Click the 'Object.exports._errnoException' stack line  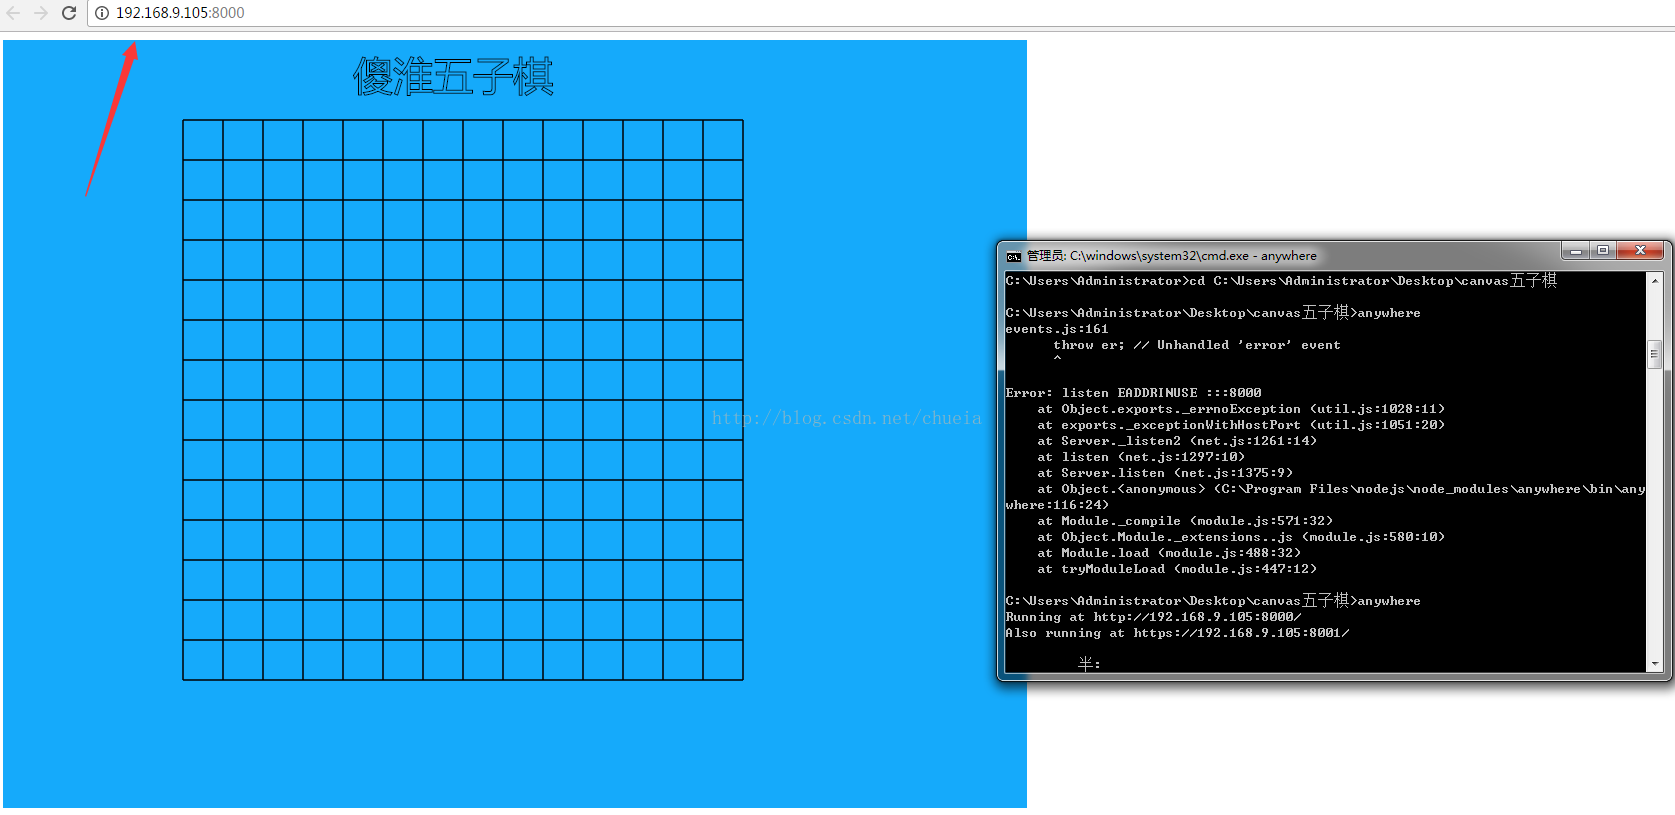[x=1241, y=409]
